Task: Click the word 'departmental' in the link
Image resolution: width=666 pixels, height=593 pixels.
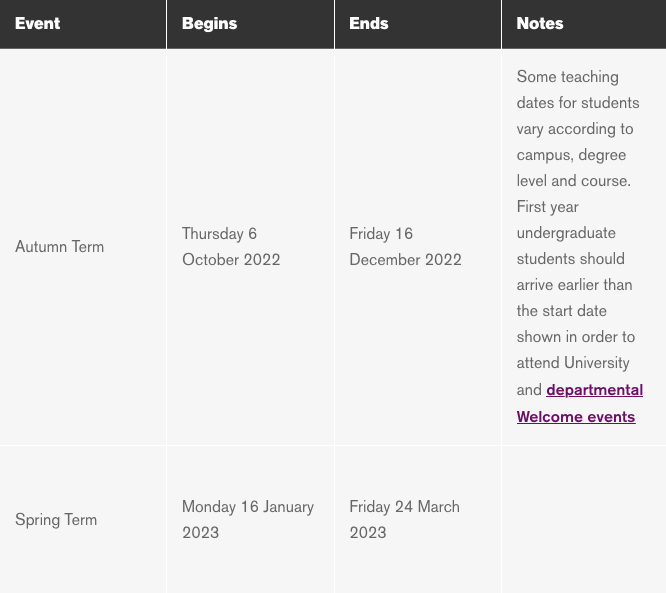Action: tap(594, 390)
